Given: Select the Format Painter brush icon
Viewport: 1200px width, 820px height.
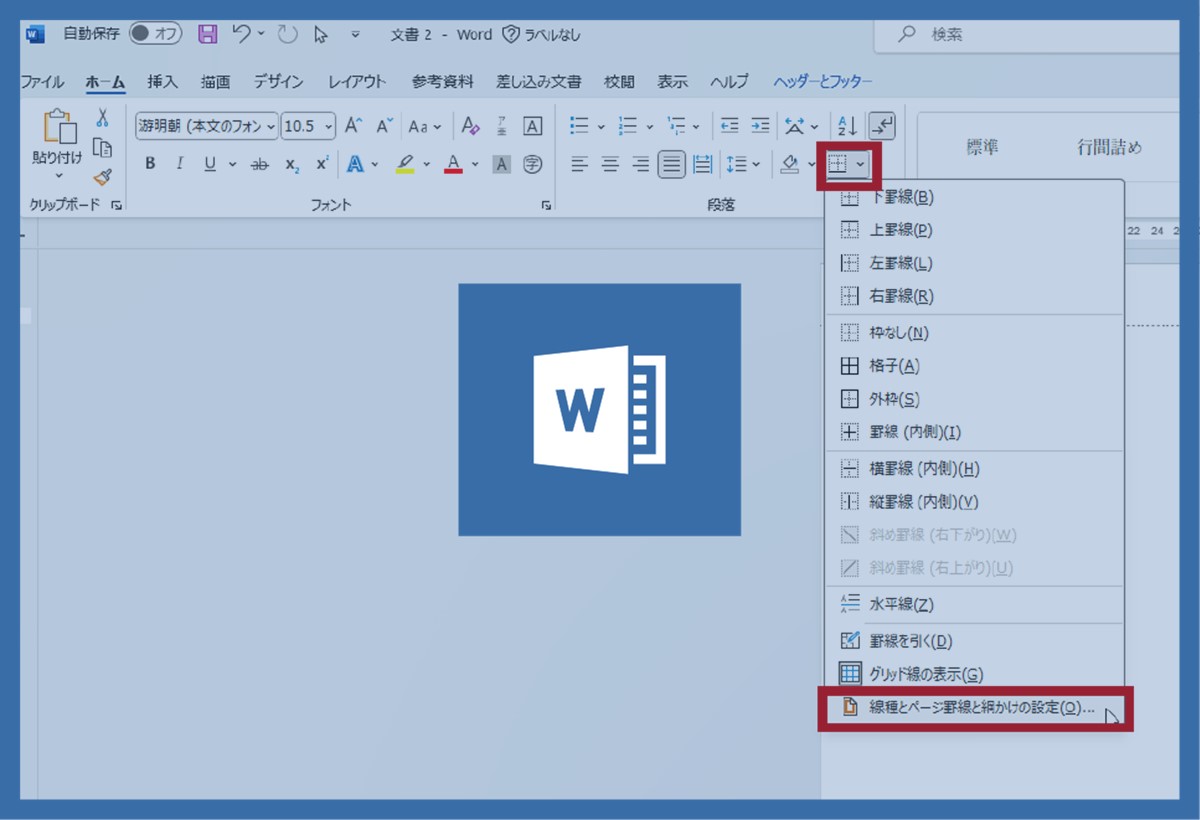Looking at the screenshot, I should [x=102, y=177].
